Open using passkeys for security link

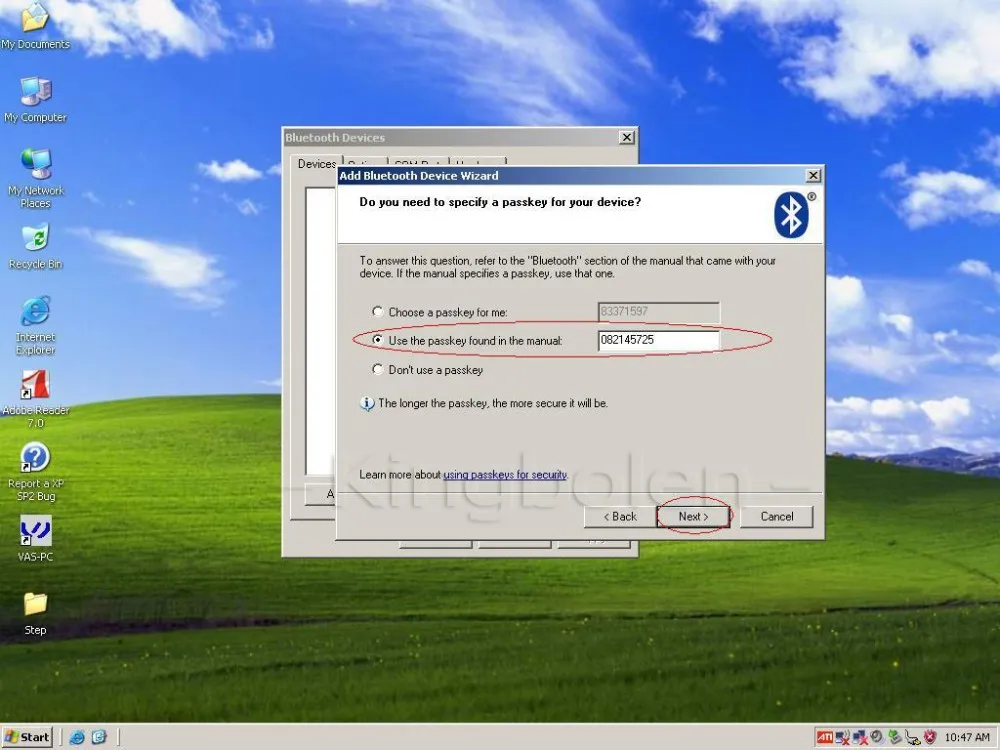[x=504, y=474]
